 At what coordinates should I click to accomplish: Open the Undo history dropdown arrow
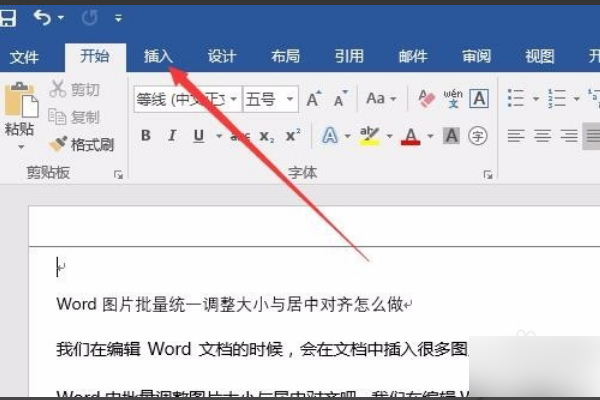click(61, 18)
